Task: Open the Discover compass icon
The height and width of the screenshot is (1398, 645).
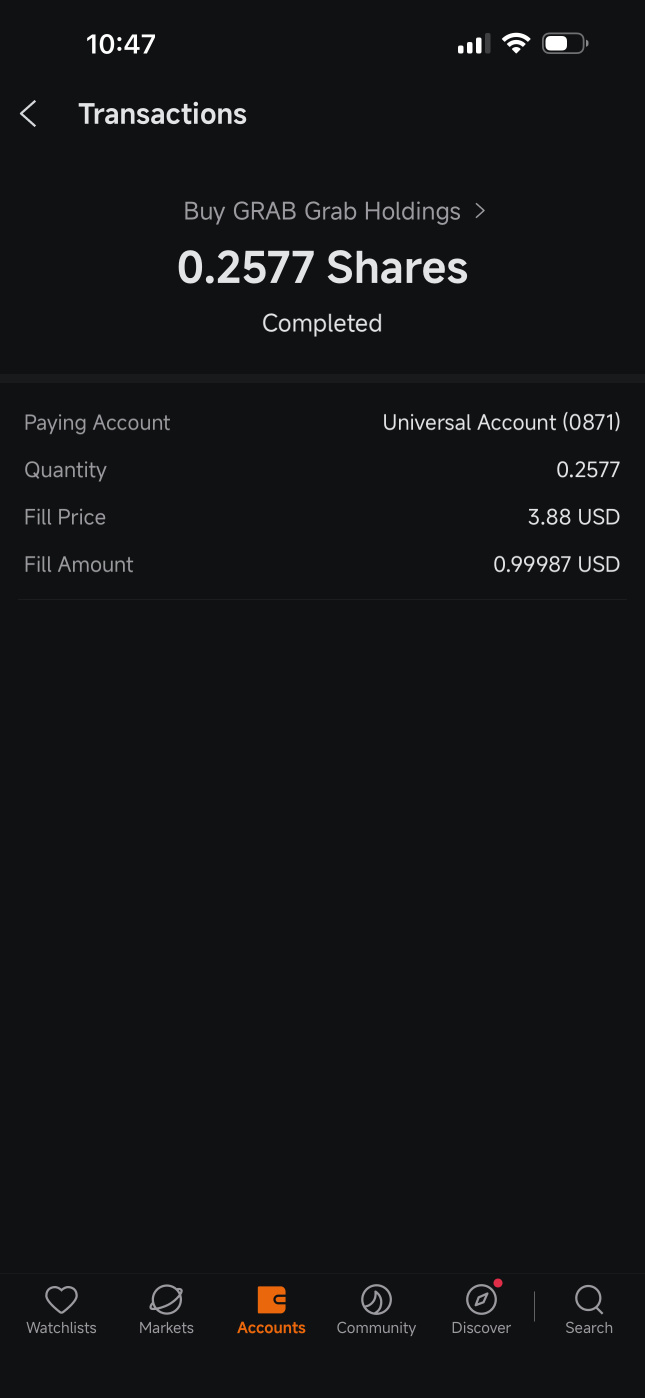Action: pos(482,1298)
